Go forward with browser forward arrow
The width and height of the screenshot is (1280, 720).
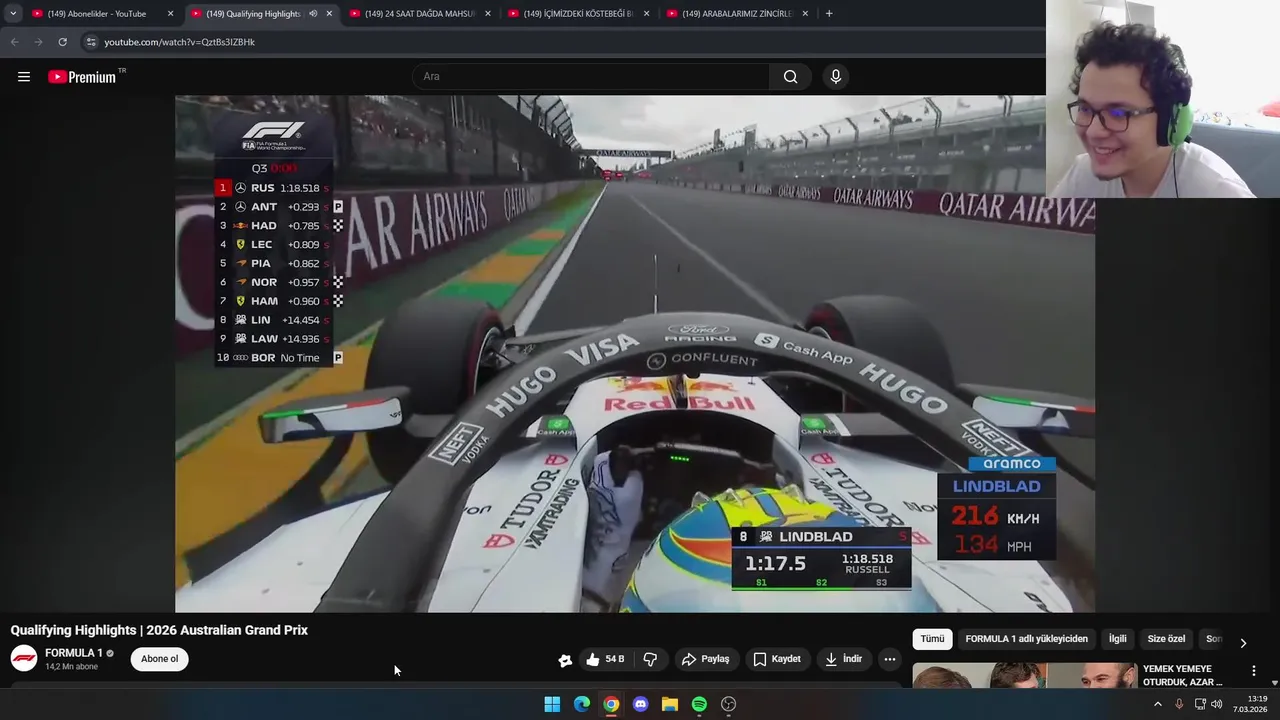click(x=38, y=42)
